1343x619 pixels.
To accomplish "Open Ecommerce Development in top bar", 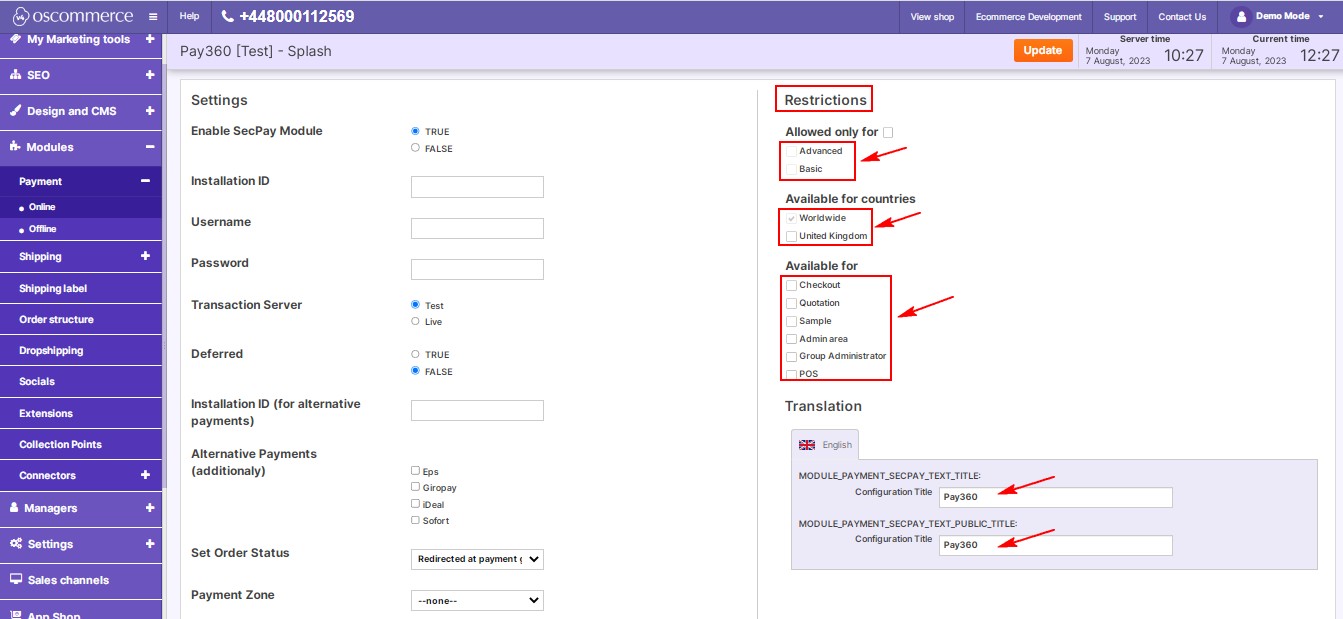I will [x=1029, y=17].
